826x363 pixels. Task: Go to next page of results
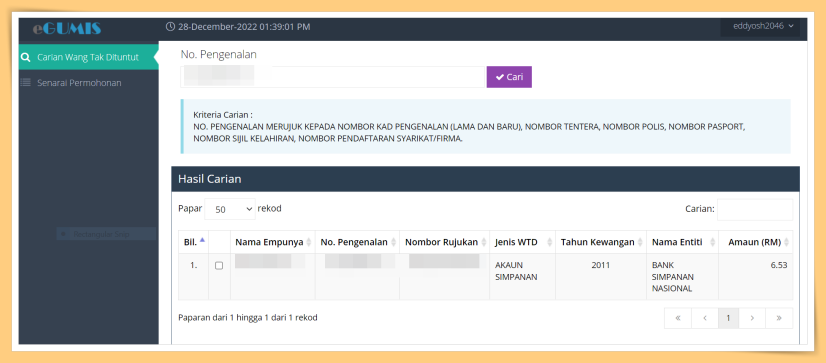click(x=752, y=318)
